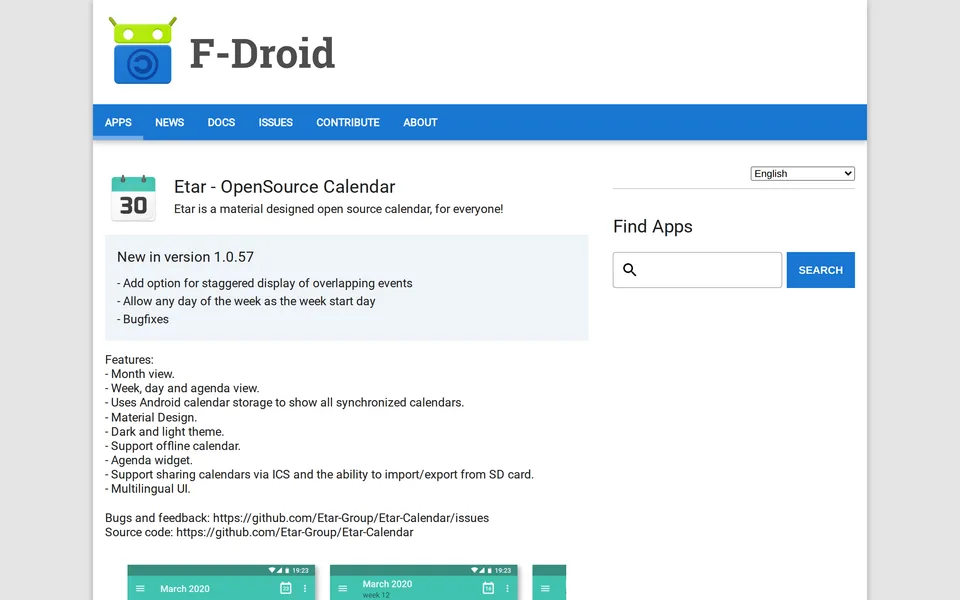Click the 'Find Apps' heading
The height and width of the screenshot is (600, 960).
(653, 227)
